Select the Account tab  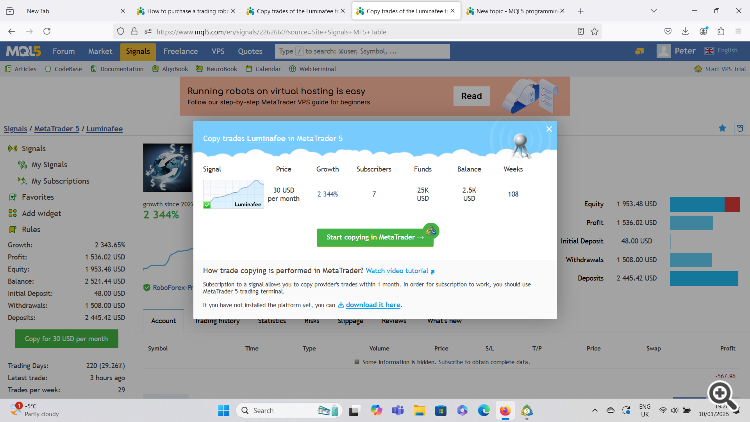pos(164,321)
